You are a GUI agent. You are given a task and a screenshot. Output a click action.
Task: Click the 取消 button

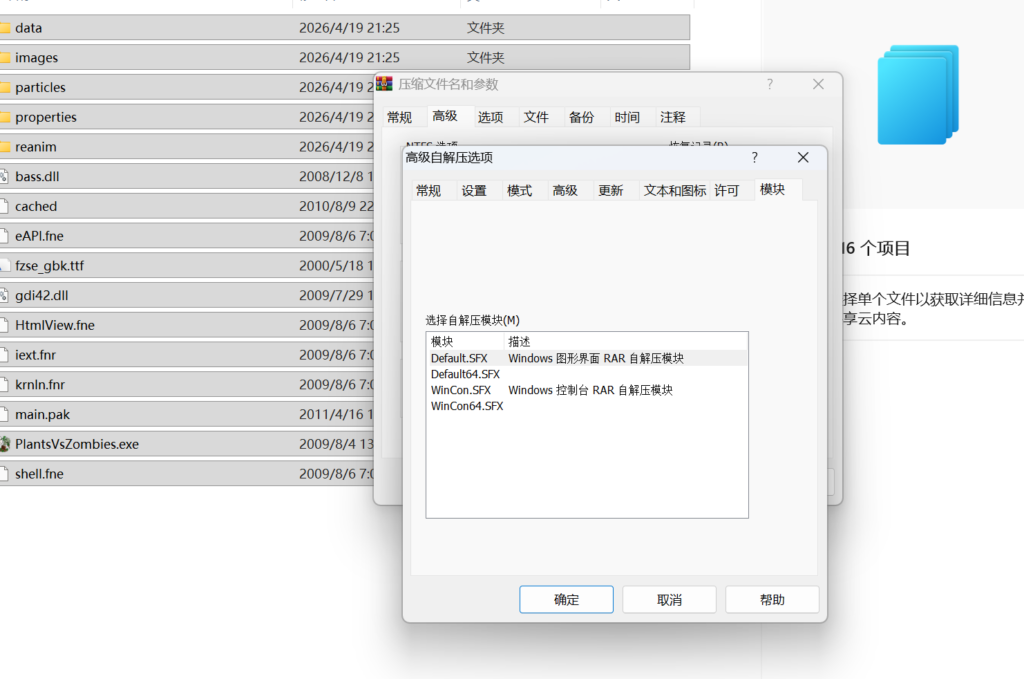point(669,600)
